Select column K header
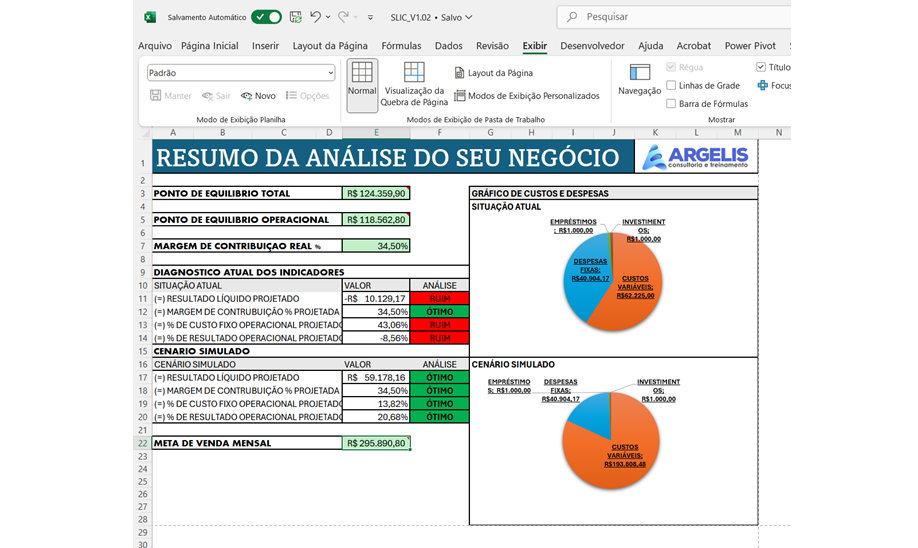 655,133
